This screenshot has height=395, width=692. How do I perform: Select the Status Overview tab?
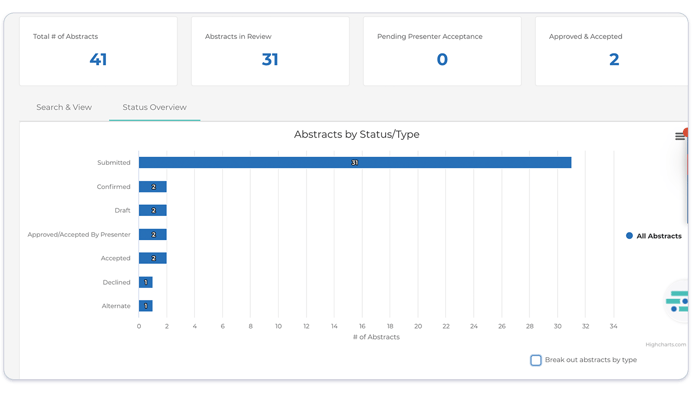tap(154, 107)
